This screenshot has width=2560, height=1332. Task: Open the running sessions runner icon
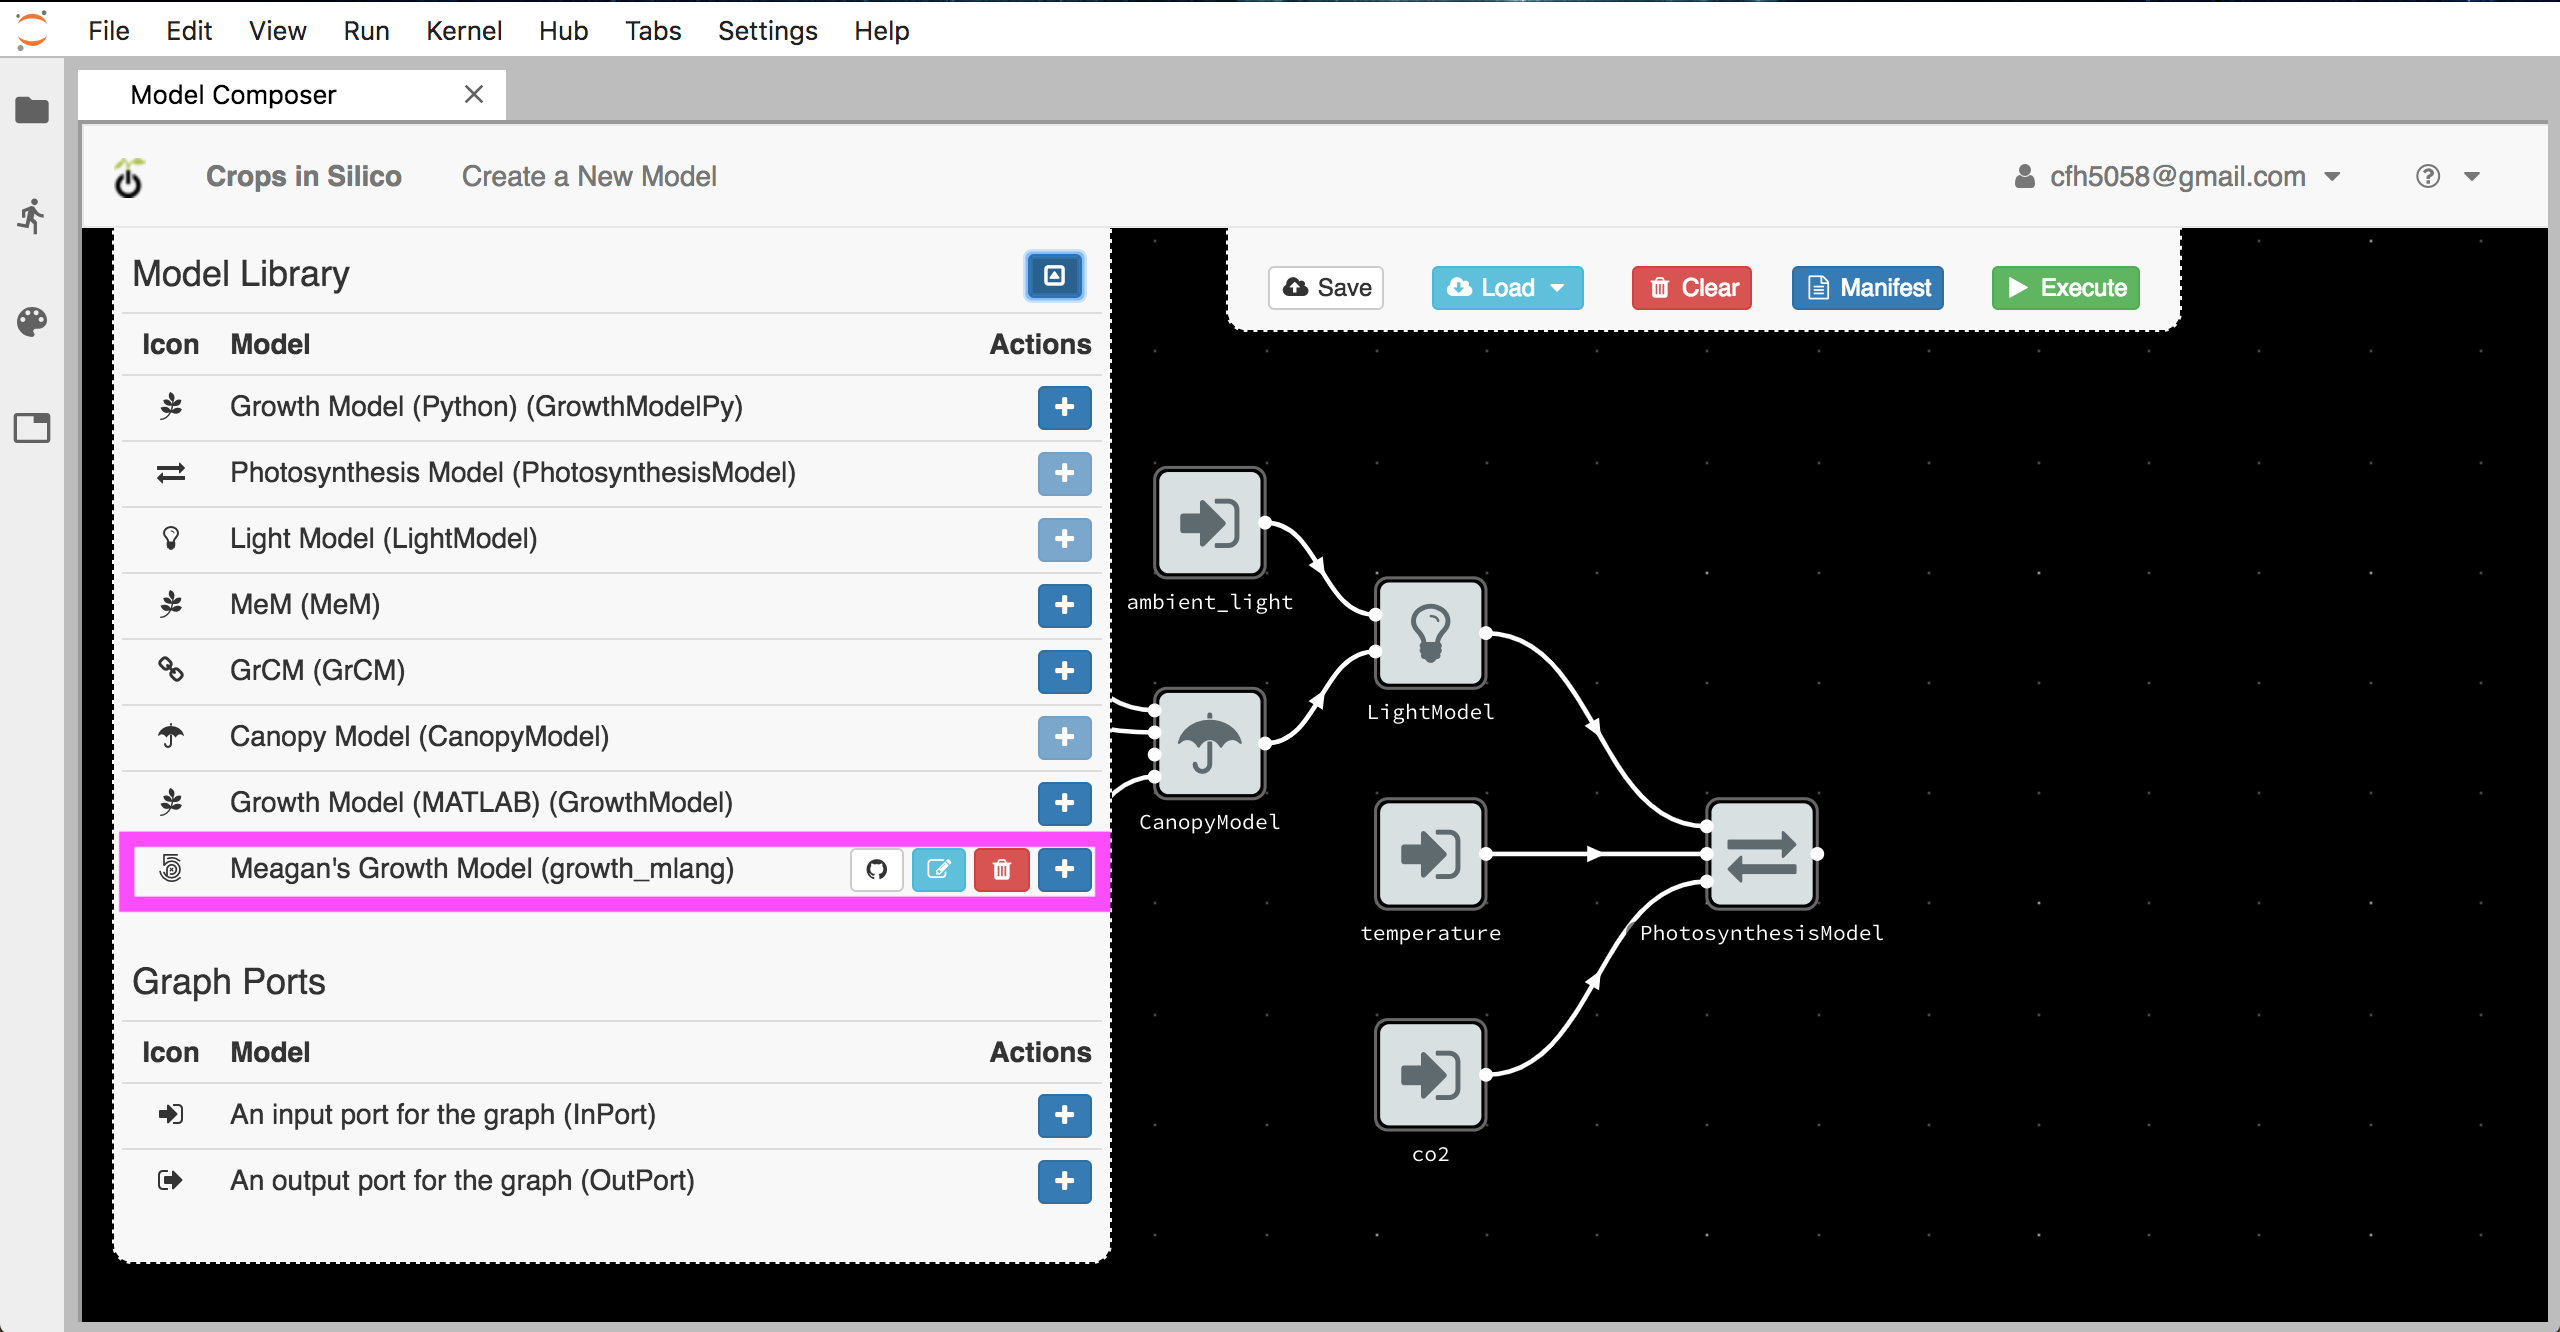[x=32, y=215]
